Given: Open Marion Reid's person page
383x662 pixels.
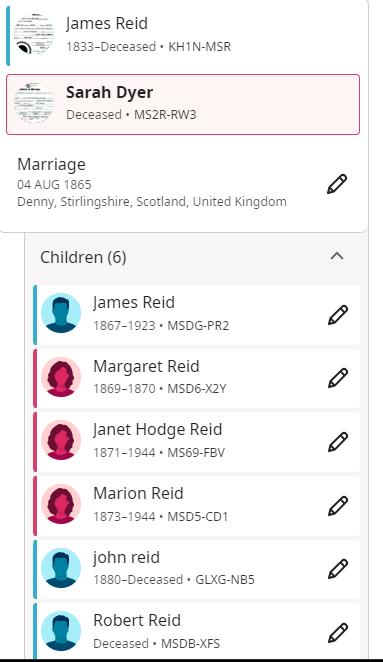Looking at the screenshot, I should click(138, 493).
